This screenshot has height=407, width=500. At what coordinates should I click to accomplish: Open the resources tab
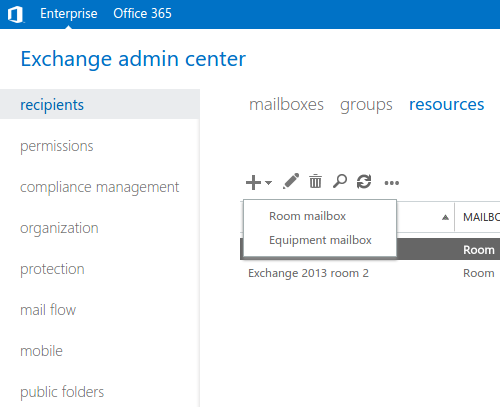(x=447, y=105)
